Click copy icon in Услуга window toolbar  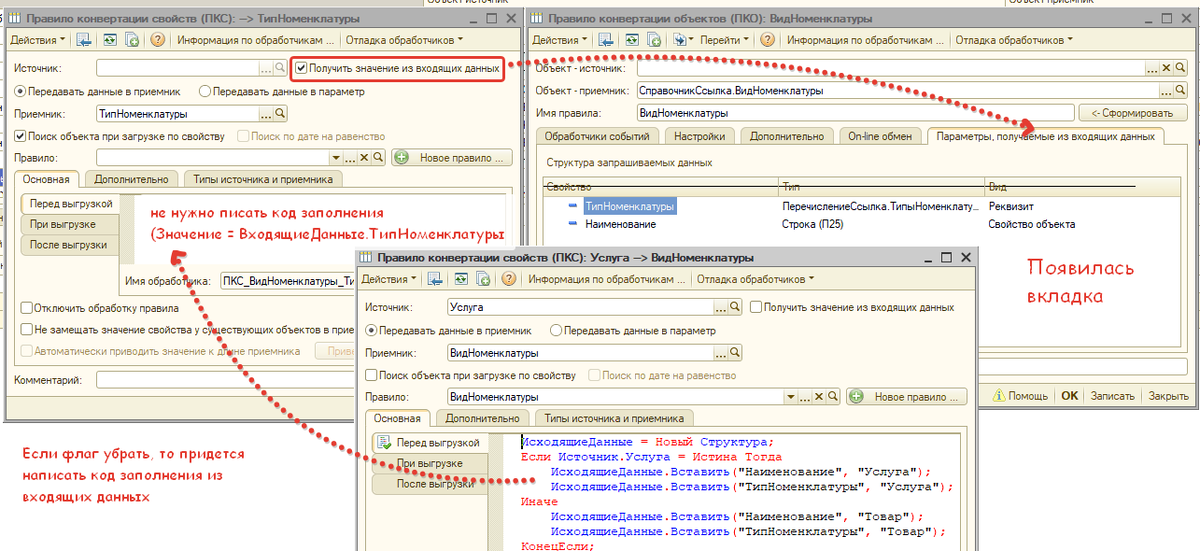pyautogui.click(x=482, y=279)
